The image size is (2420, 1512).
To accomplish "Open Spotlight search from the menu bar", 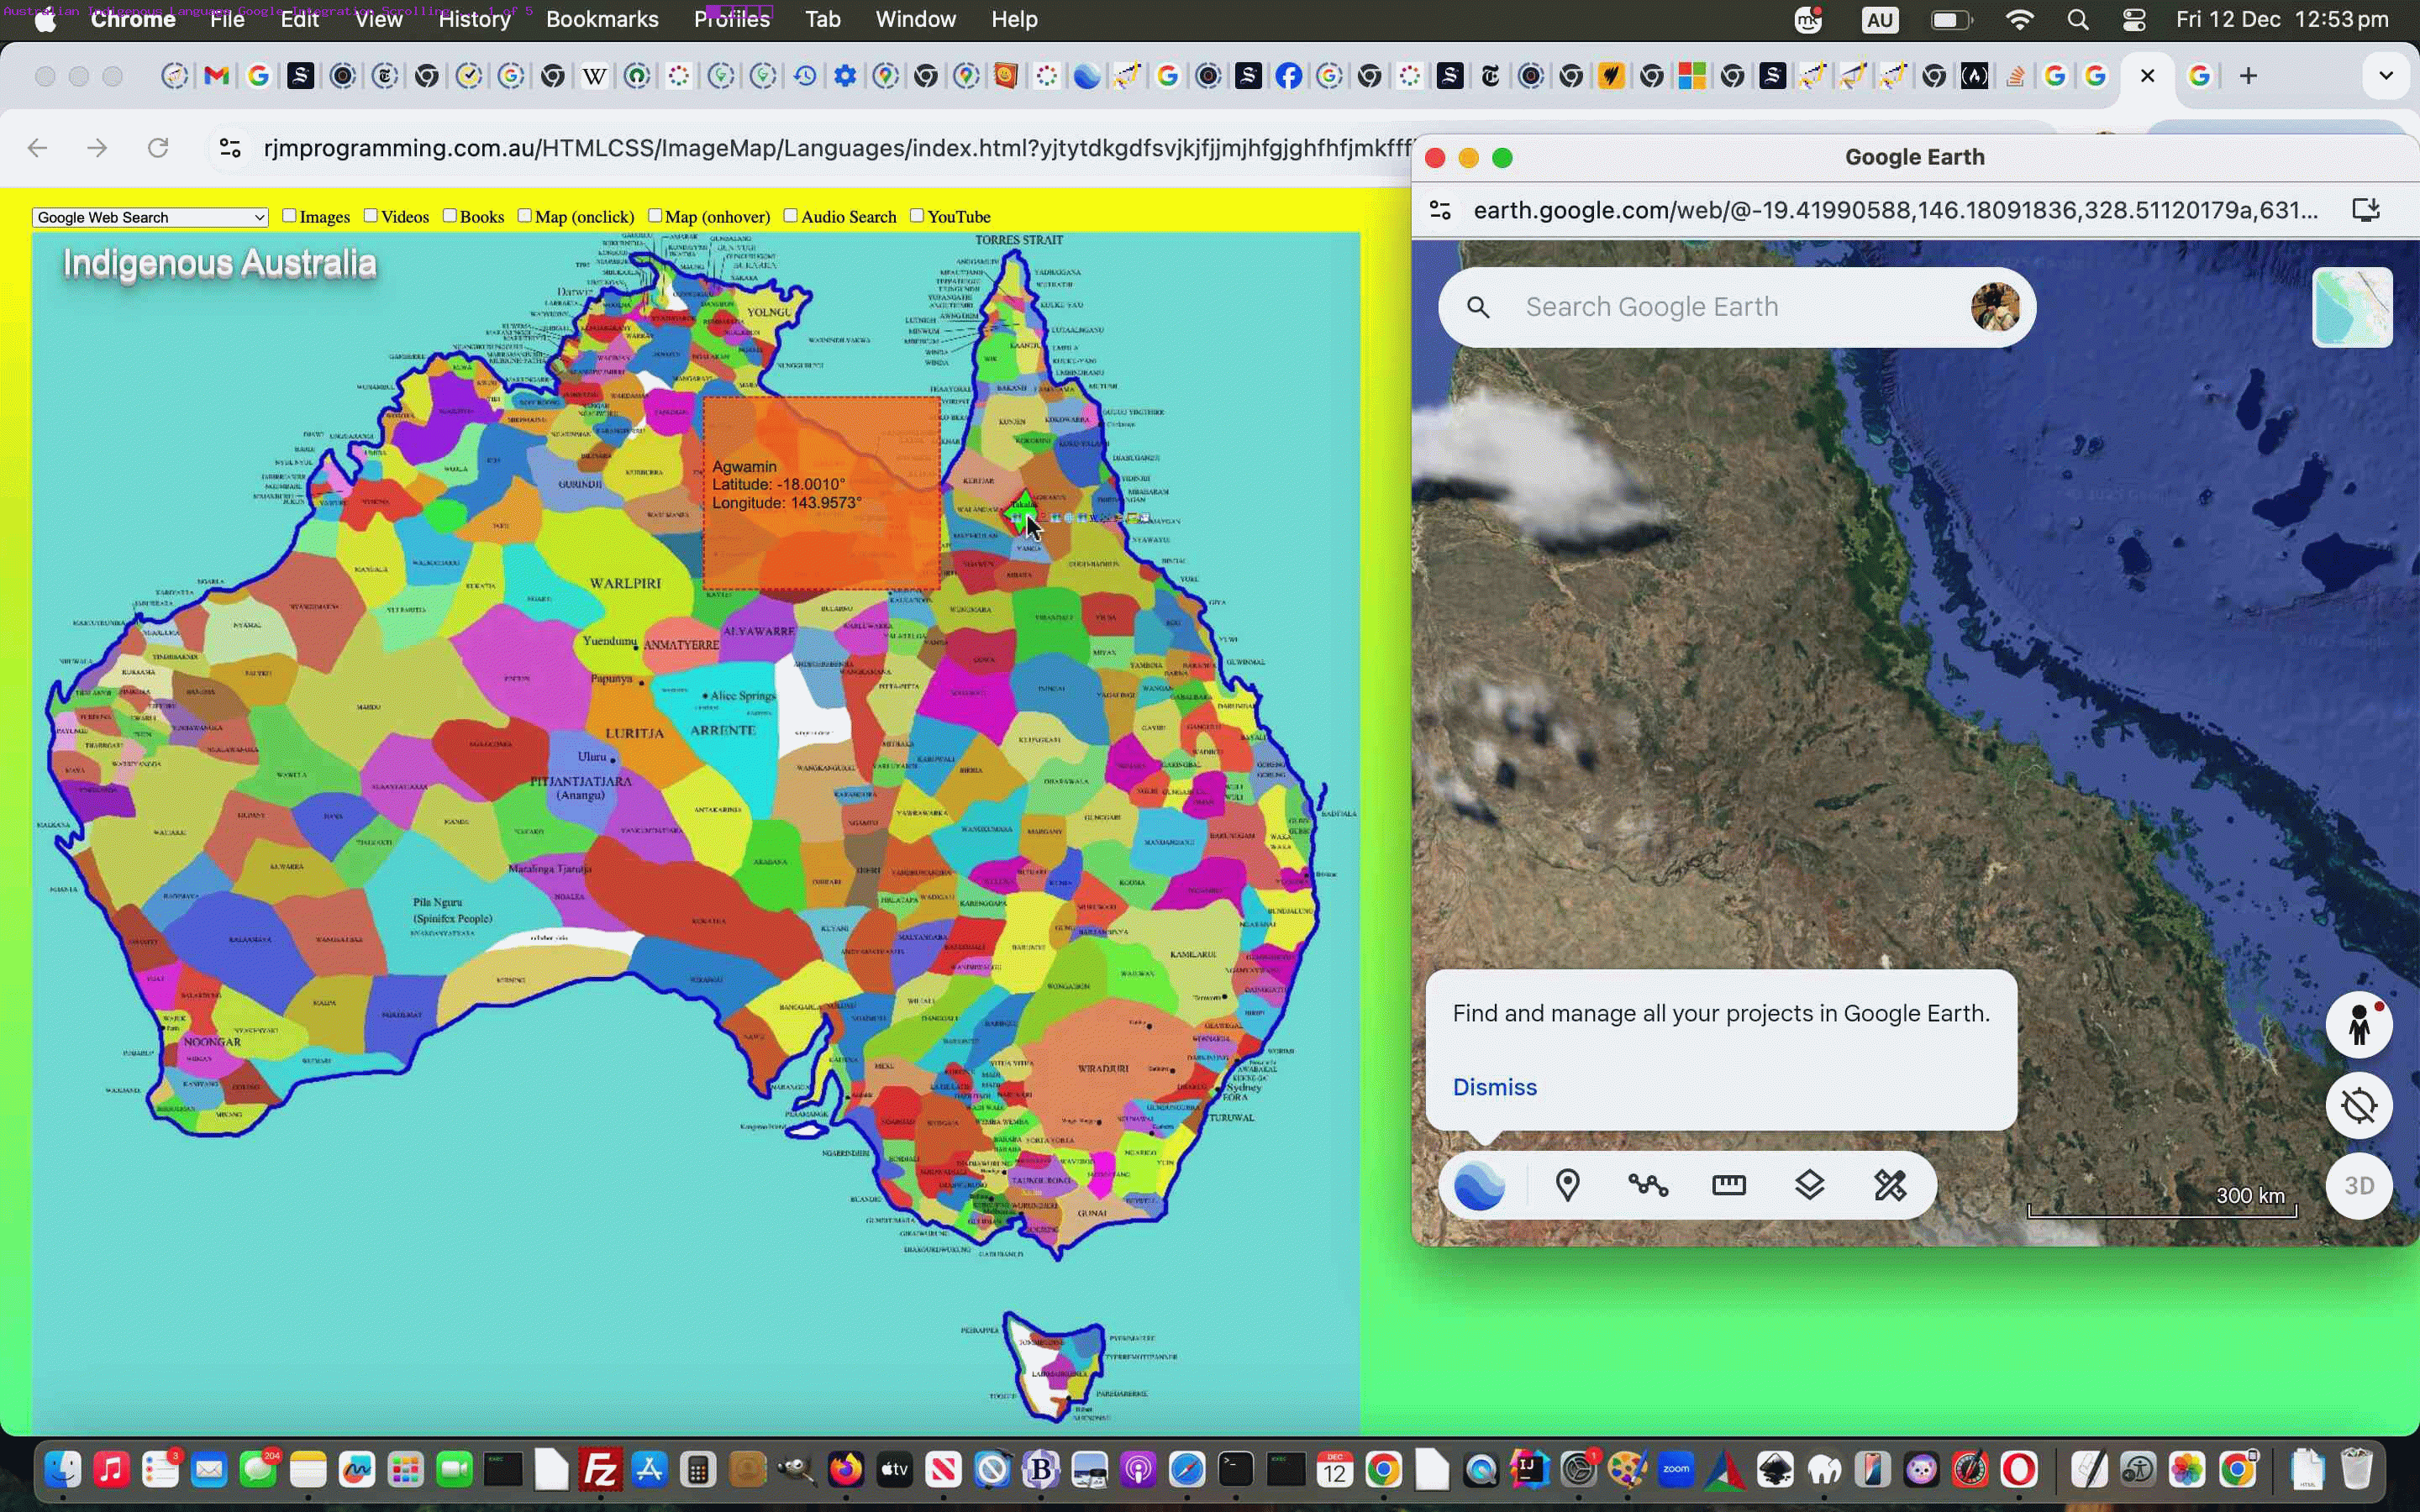I will point(2077,19).
